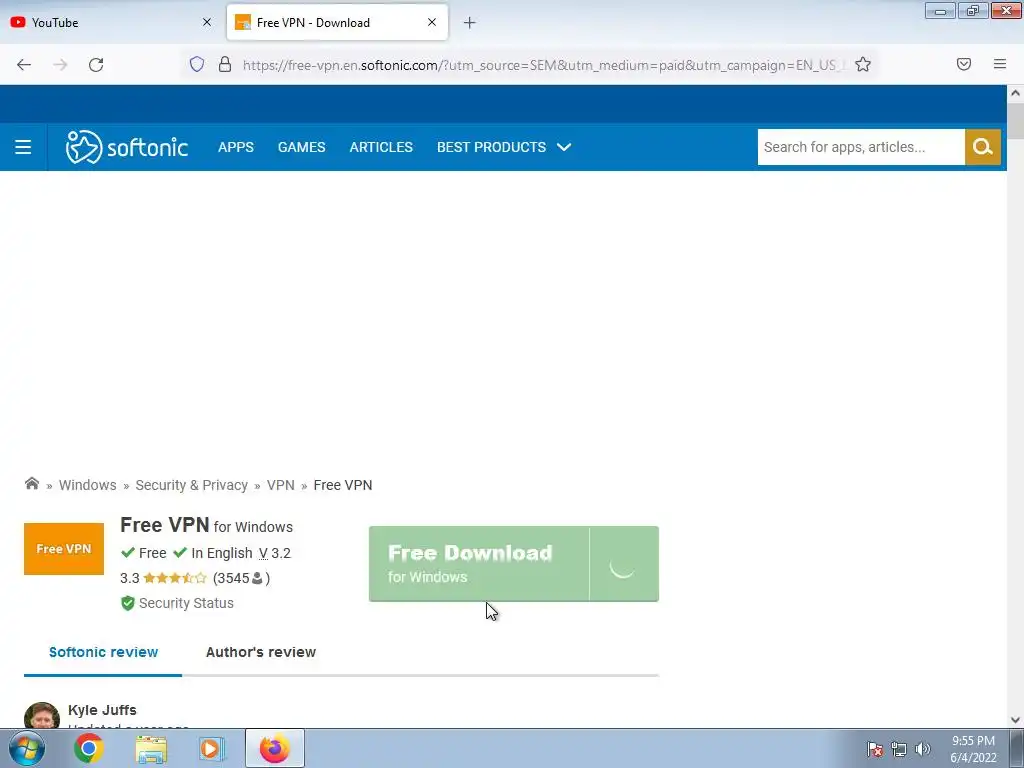Open the Action Center flag icon
Screen dimensions: 1024x768
click(875, 749)
